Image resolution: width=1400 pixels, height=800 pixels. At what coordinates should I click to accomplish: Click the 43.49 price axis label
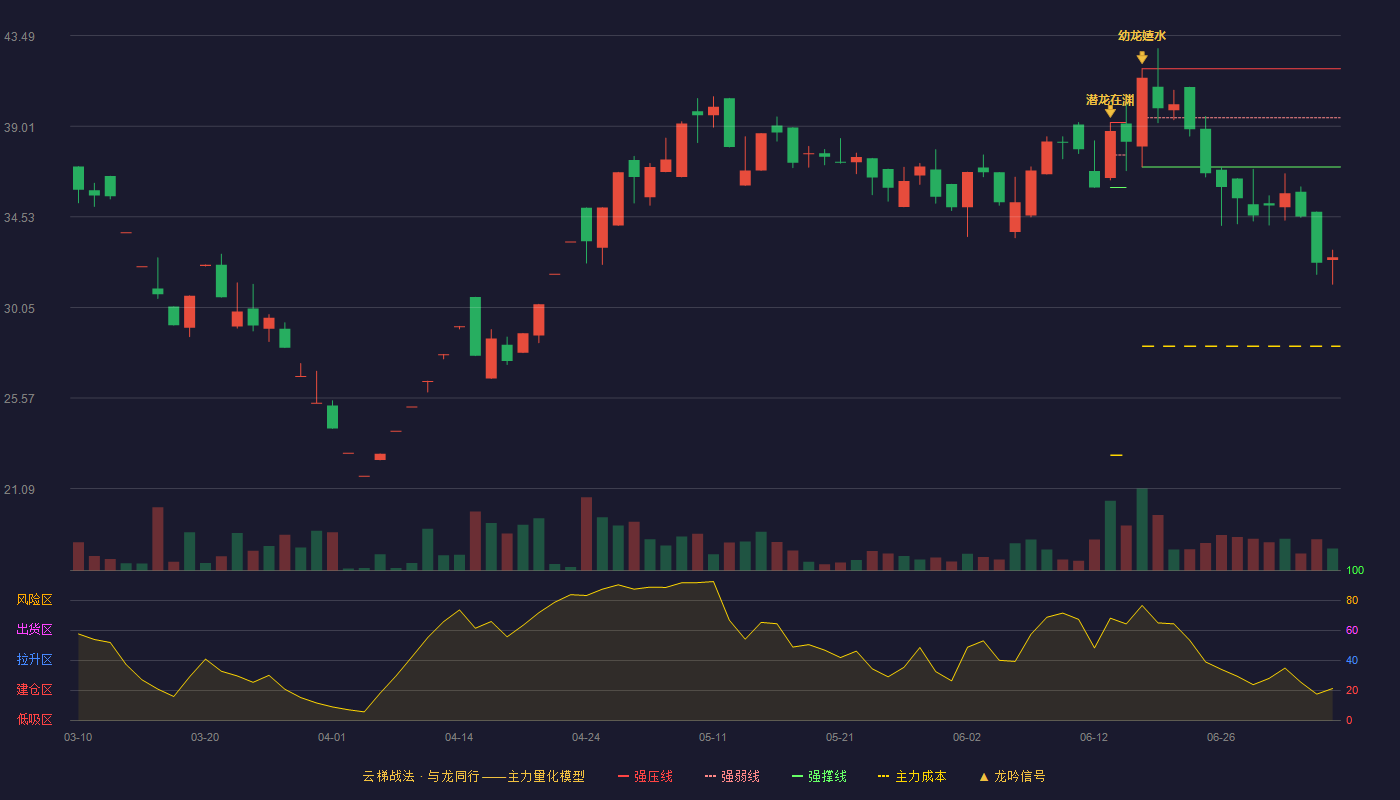coord(19,37)
